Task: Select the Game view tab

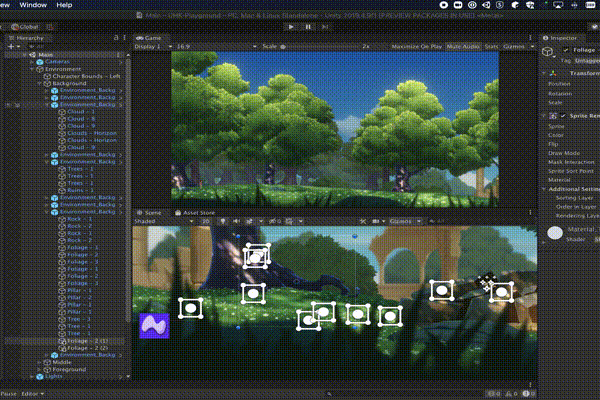Action: (x=149, y=38)
